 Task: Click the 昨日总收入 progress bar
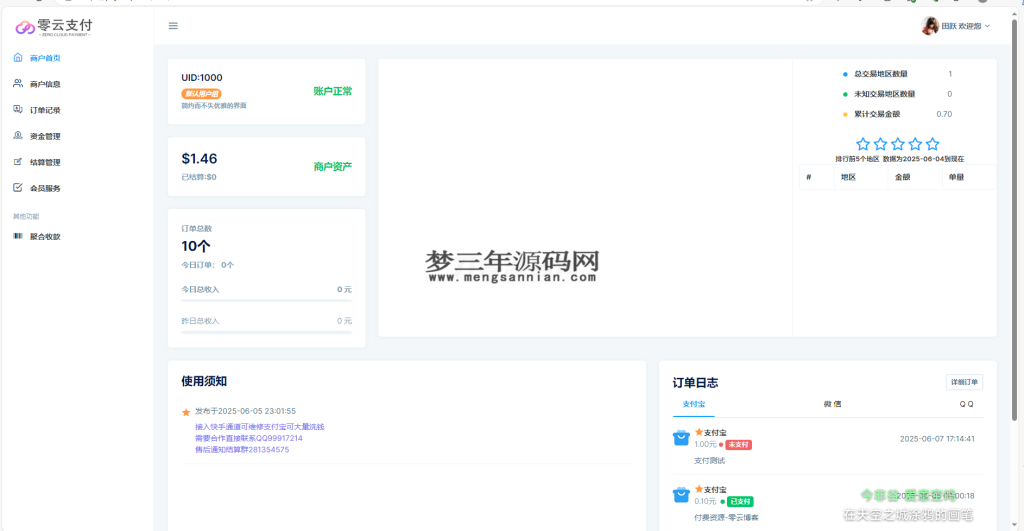coord(266,332)
